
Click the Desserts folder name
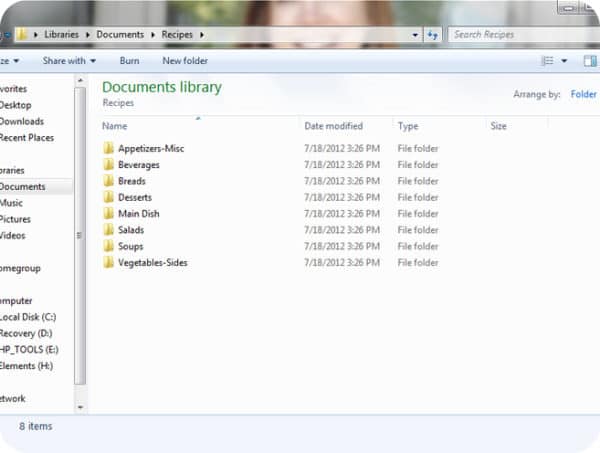tap(135, 197)
